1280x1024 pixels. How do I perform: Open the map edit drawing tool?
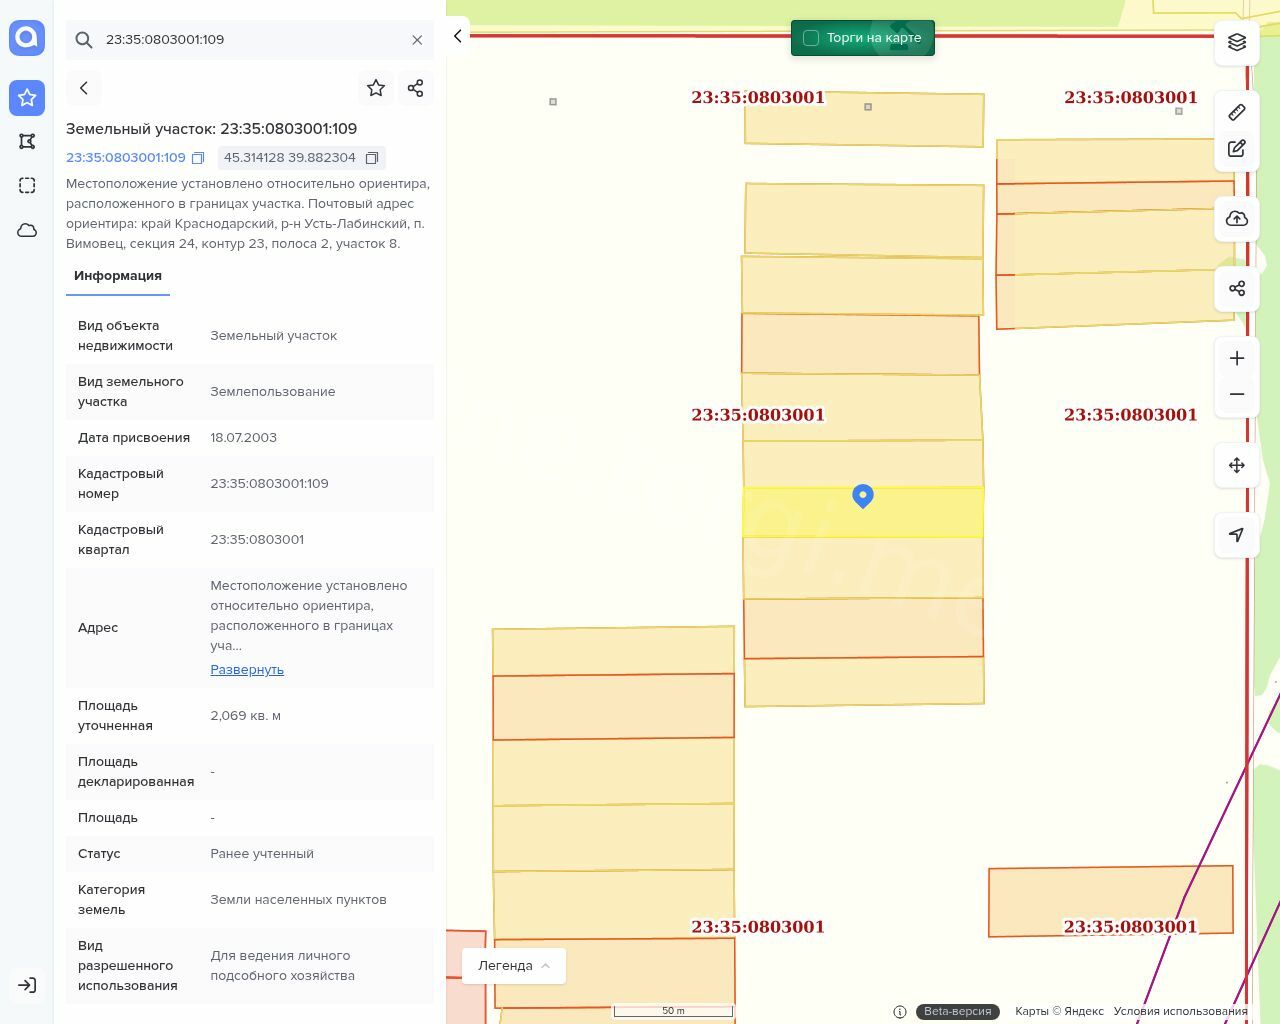1237,149
